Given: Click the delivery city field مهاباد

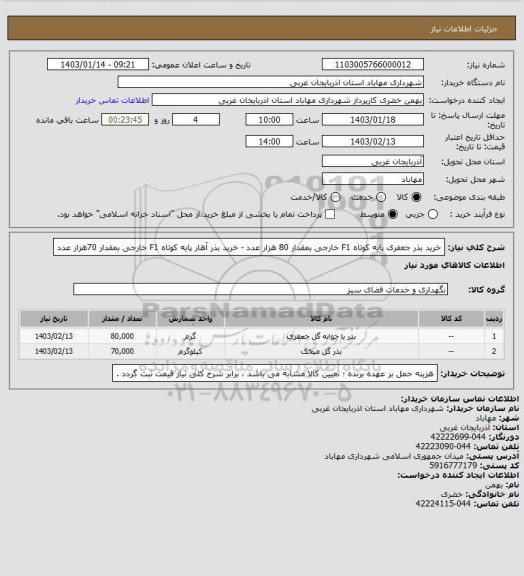Looking at the screenshot, I should click(373, 179).
